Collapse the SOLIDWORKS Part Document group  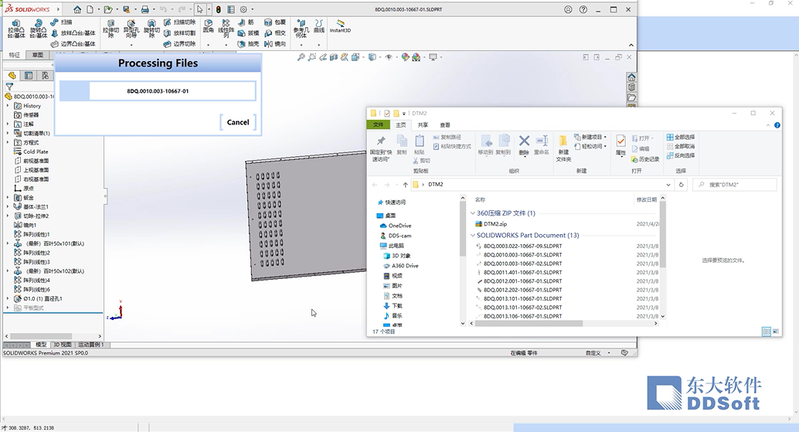click(472, 234)
